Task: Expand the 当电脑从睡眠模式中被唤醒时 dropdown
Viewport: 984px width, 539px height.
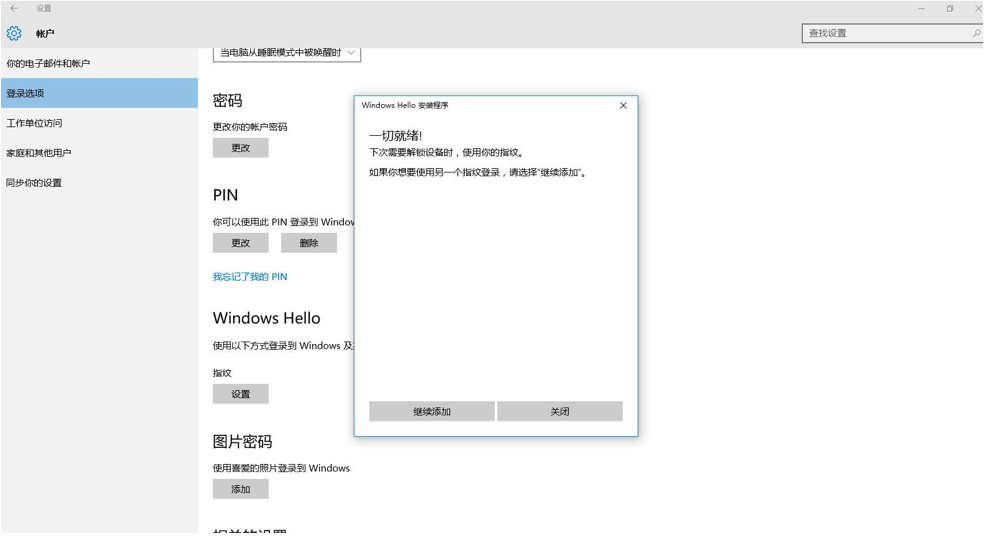Action: tap(287, 53)
